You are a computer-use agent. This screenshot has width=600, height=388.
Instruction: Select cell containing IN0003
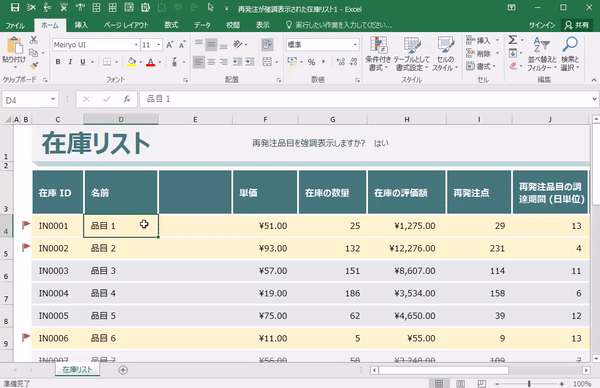[57, 271]
